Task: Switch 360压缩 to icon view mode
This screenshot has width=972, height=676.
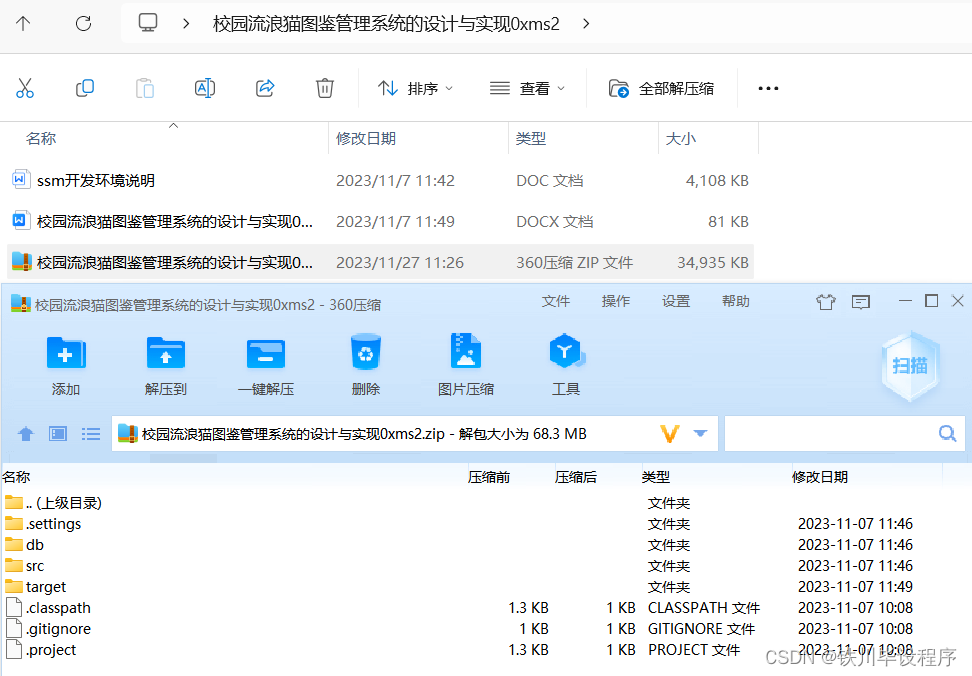Action: click(x=58, y=434)
